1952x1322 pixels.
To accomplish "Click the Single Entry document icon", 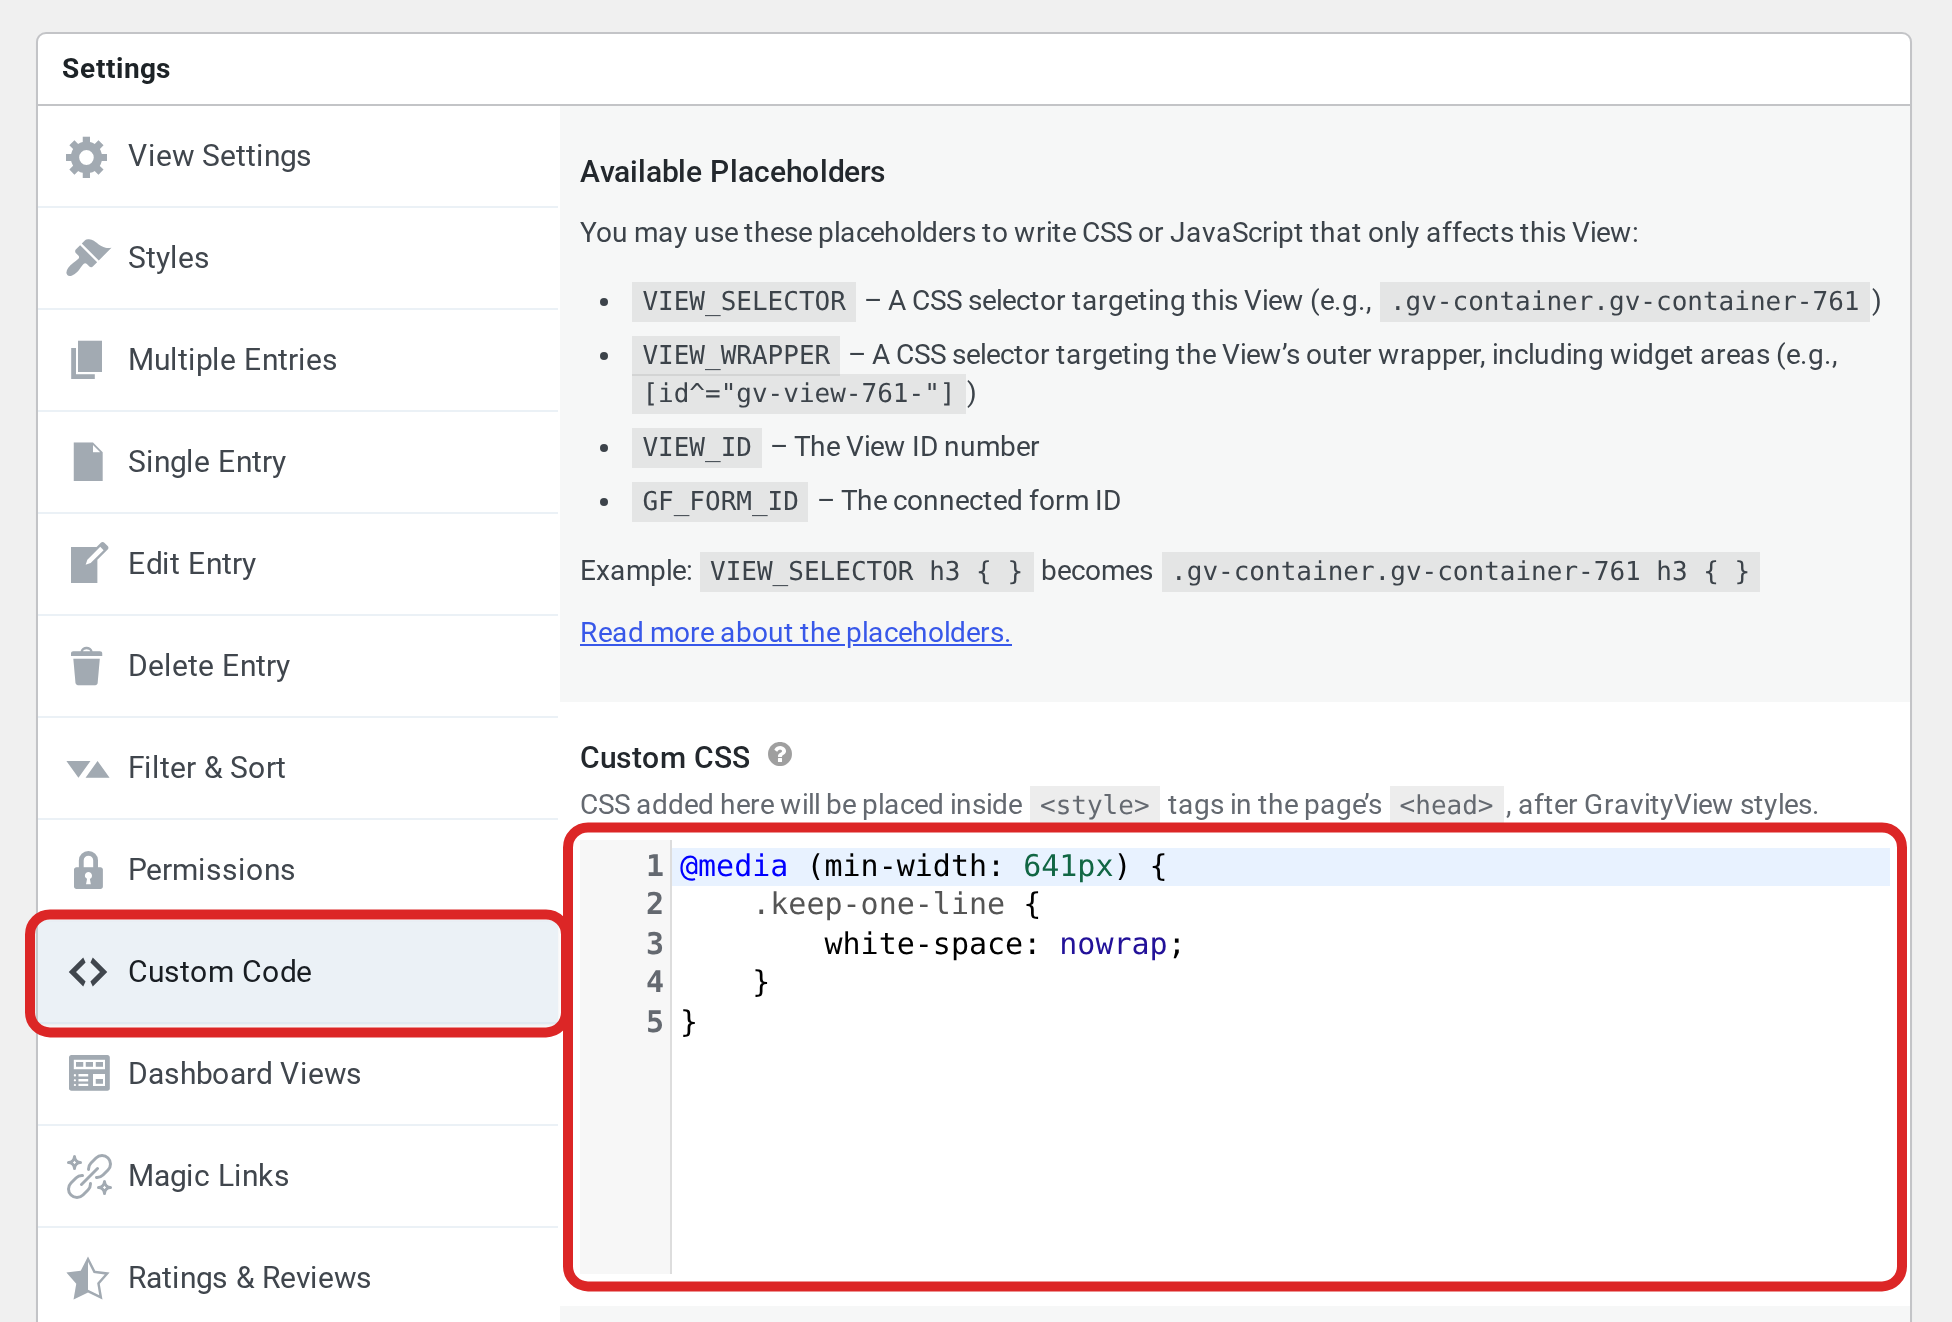I will pyautogui.click(x=87, y=462).
